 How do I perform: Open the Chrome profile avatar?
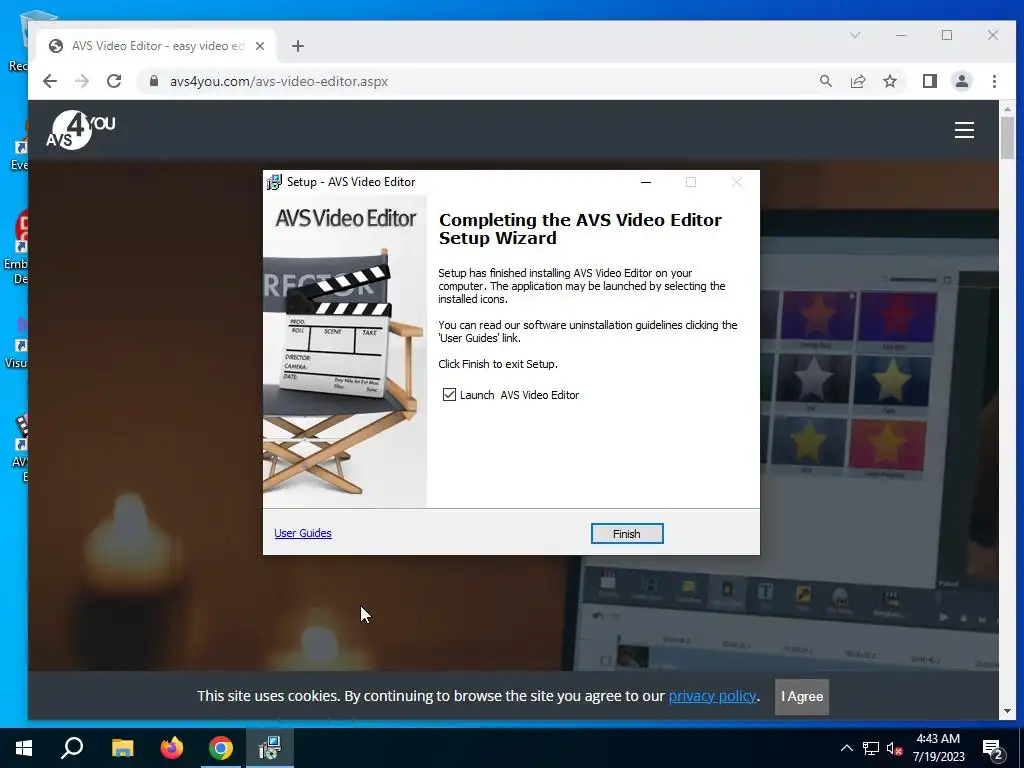pyautogui.click(x=961, y=81)
